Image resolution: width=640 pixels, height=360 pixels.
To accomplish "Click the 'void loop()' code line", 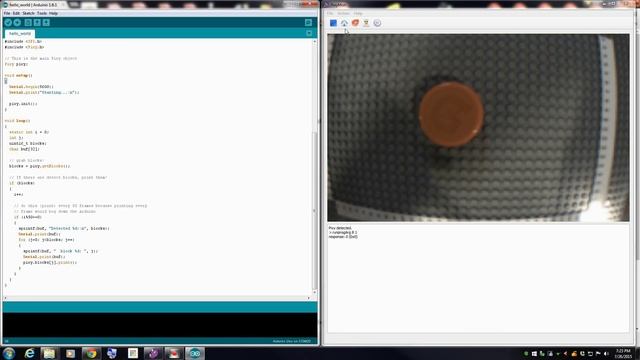I will click(x=17, y=121).
